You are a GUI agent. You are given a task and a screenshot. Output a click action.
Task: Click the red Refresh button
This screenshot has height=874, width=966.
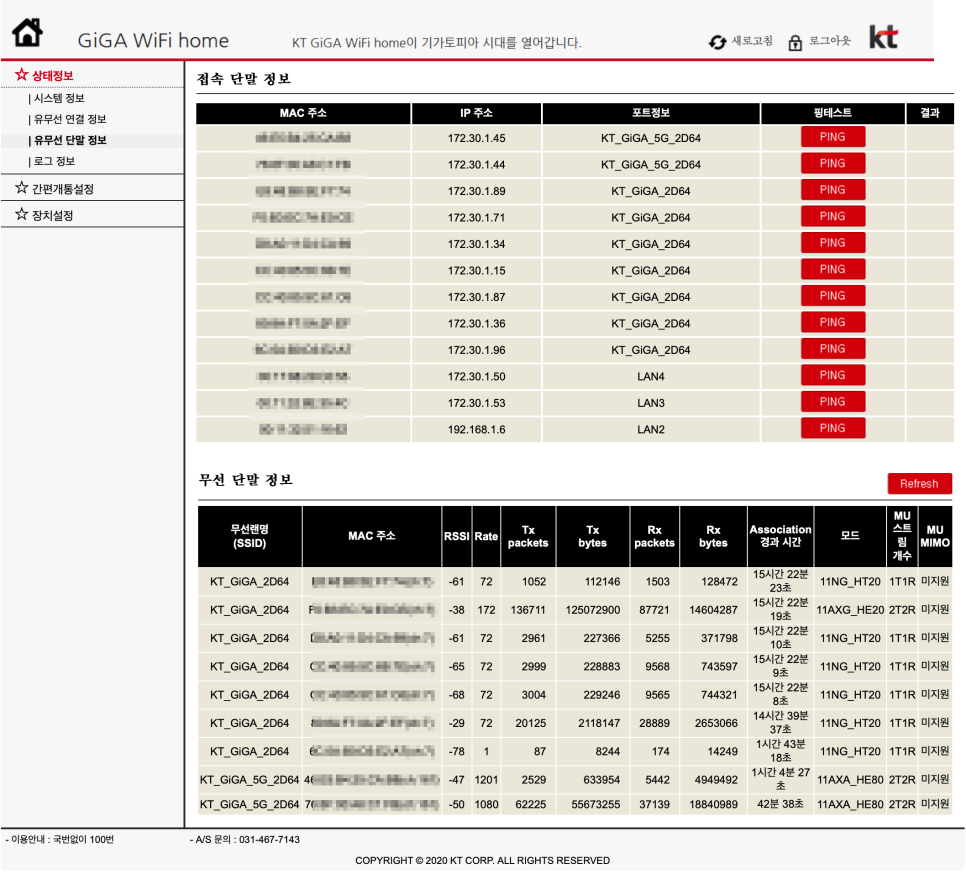(x=919, y=484)
